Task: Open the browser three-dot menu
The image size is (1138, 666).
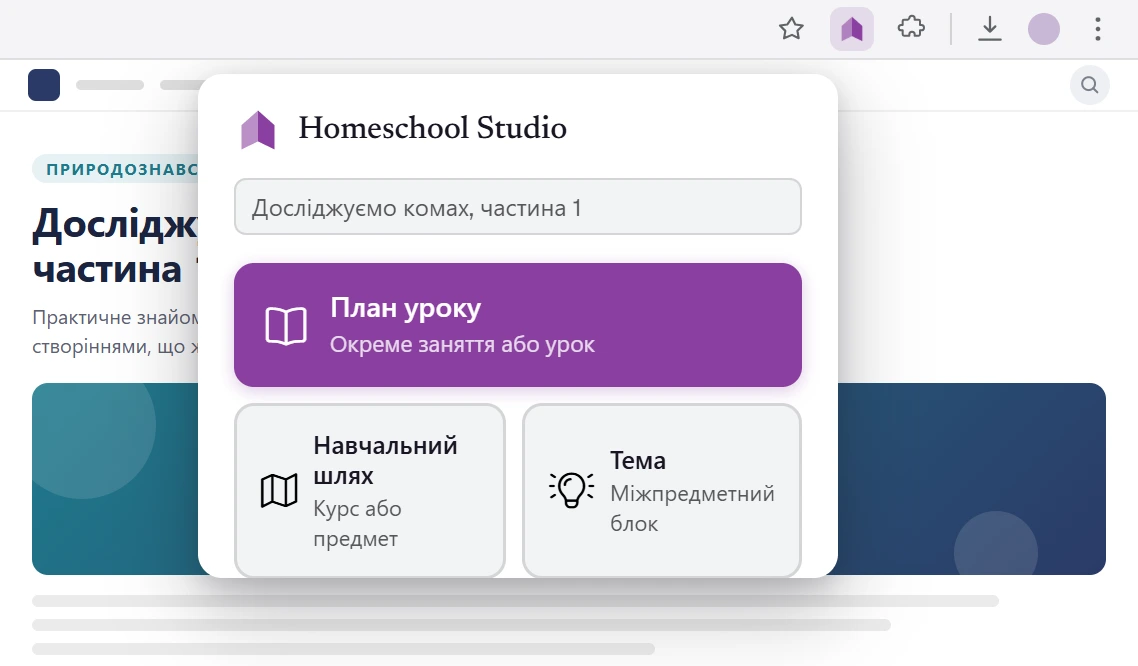Action: (1097, 29)
